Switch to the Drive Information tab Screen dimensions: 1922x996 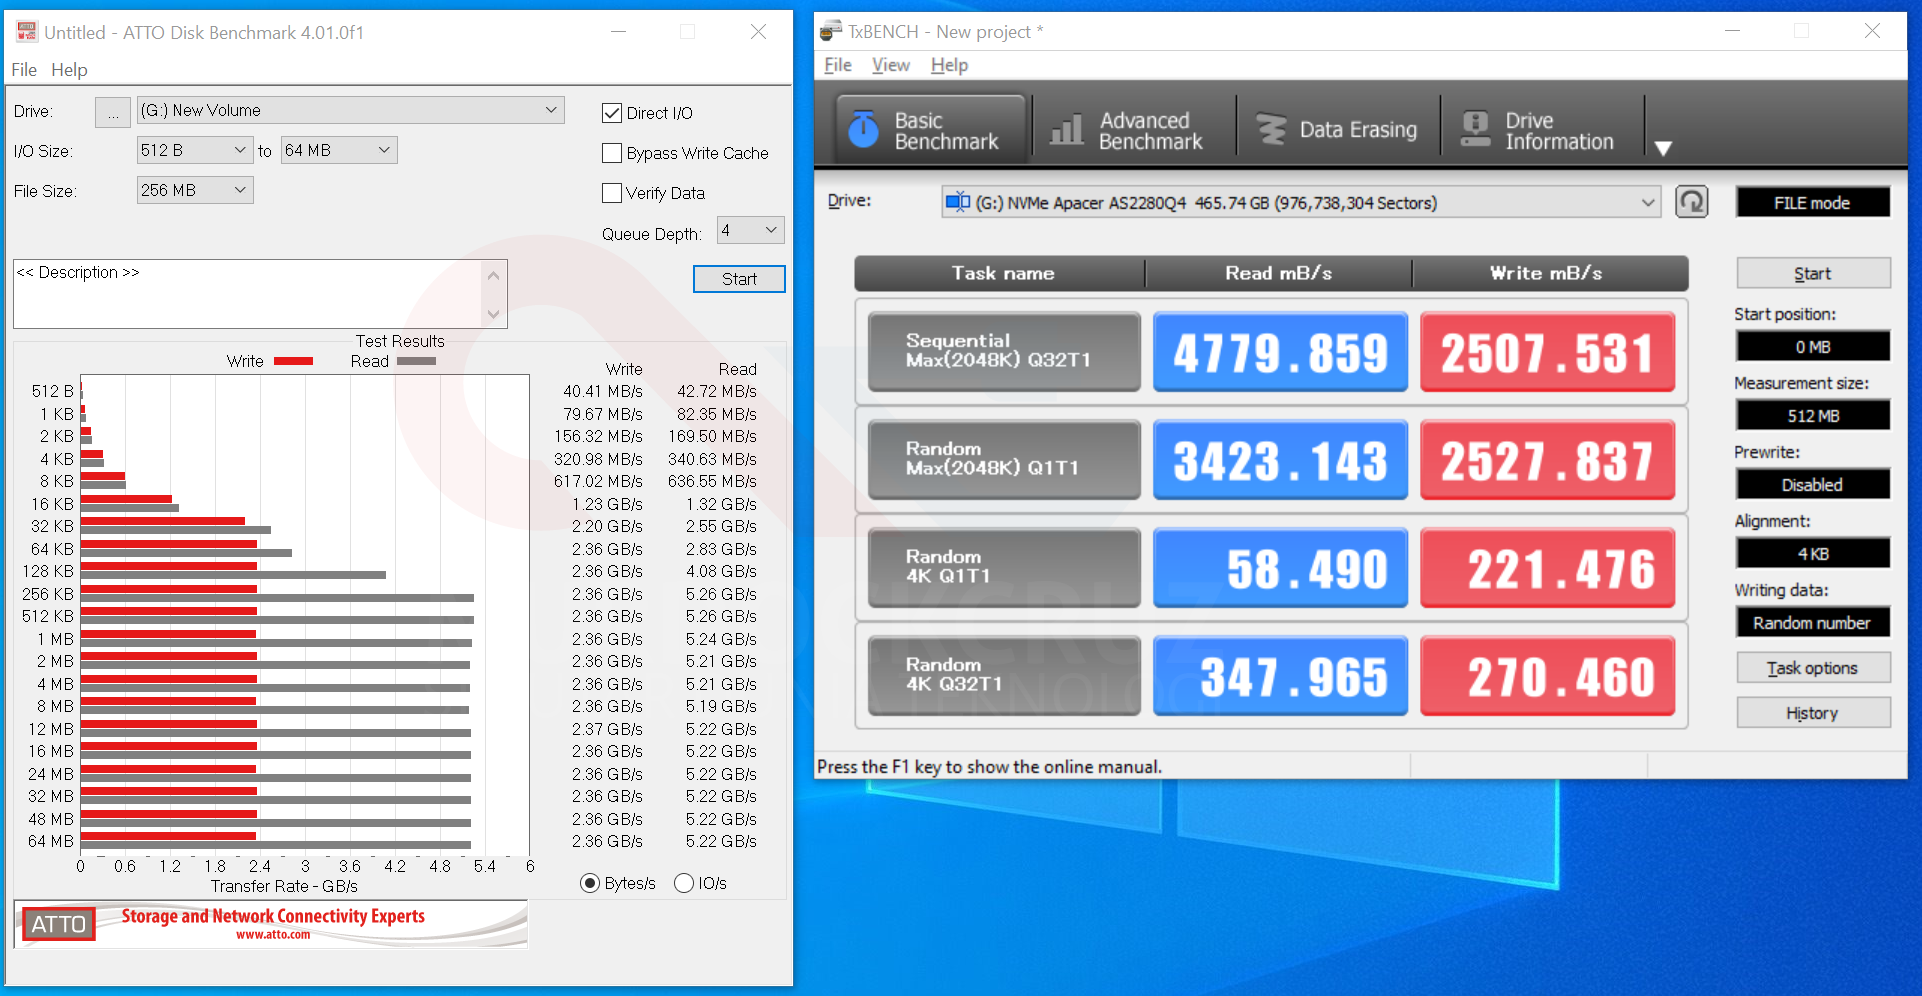coord(1542,129)
